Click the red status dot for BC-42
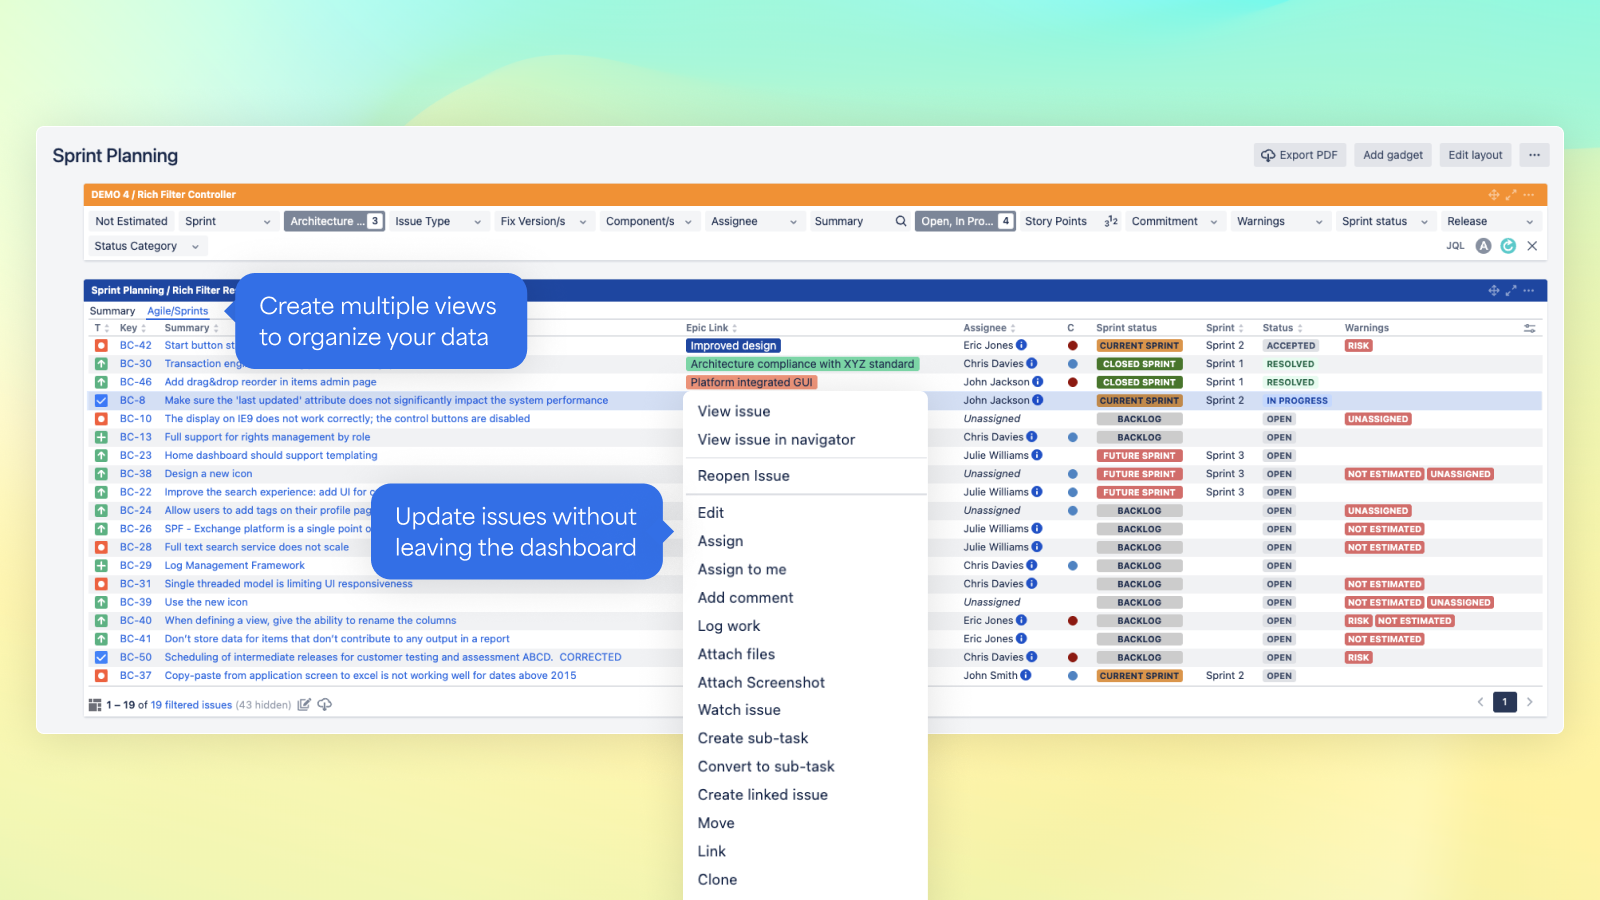The image size is (1600, 900). (1071, 344)
